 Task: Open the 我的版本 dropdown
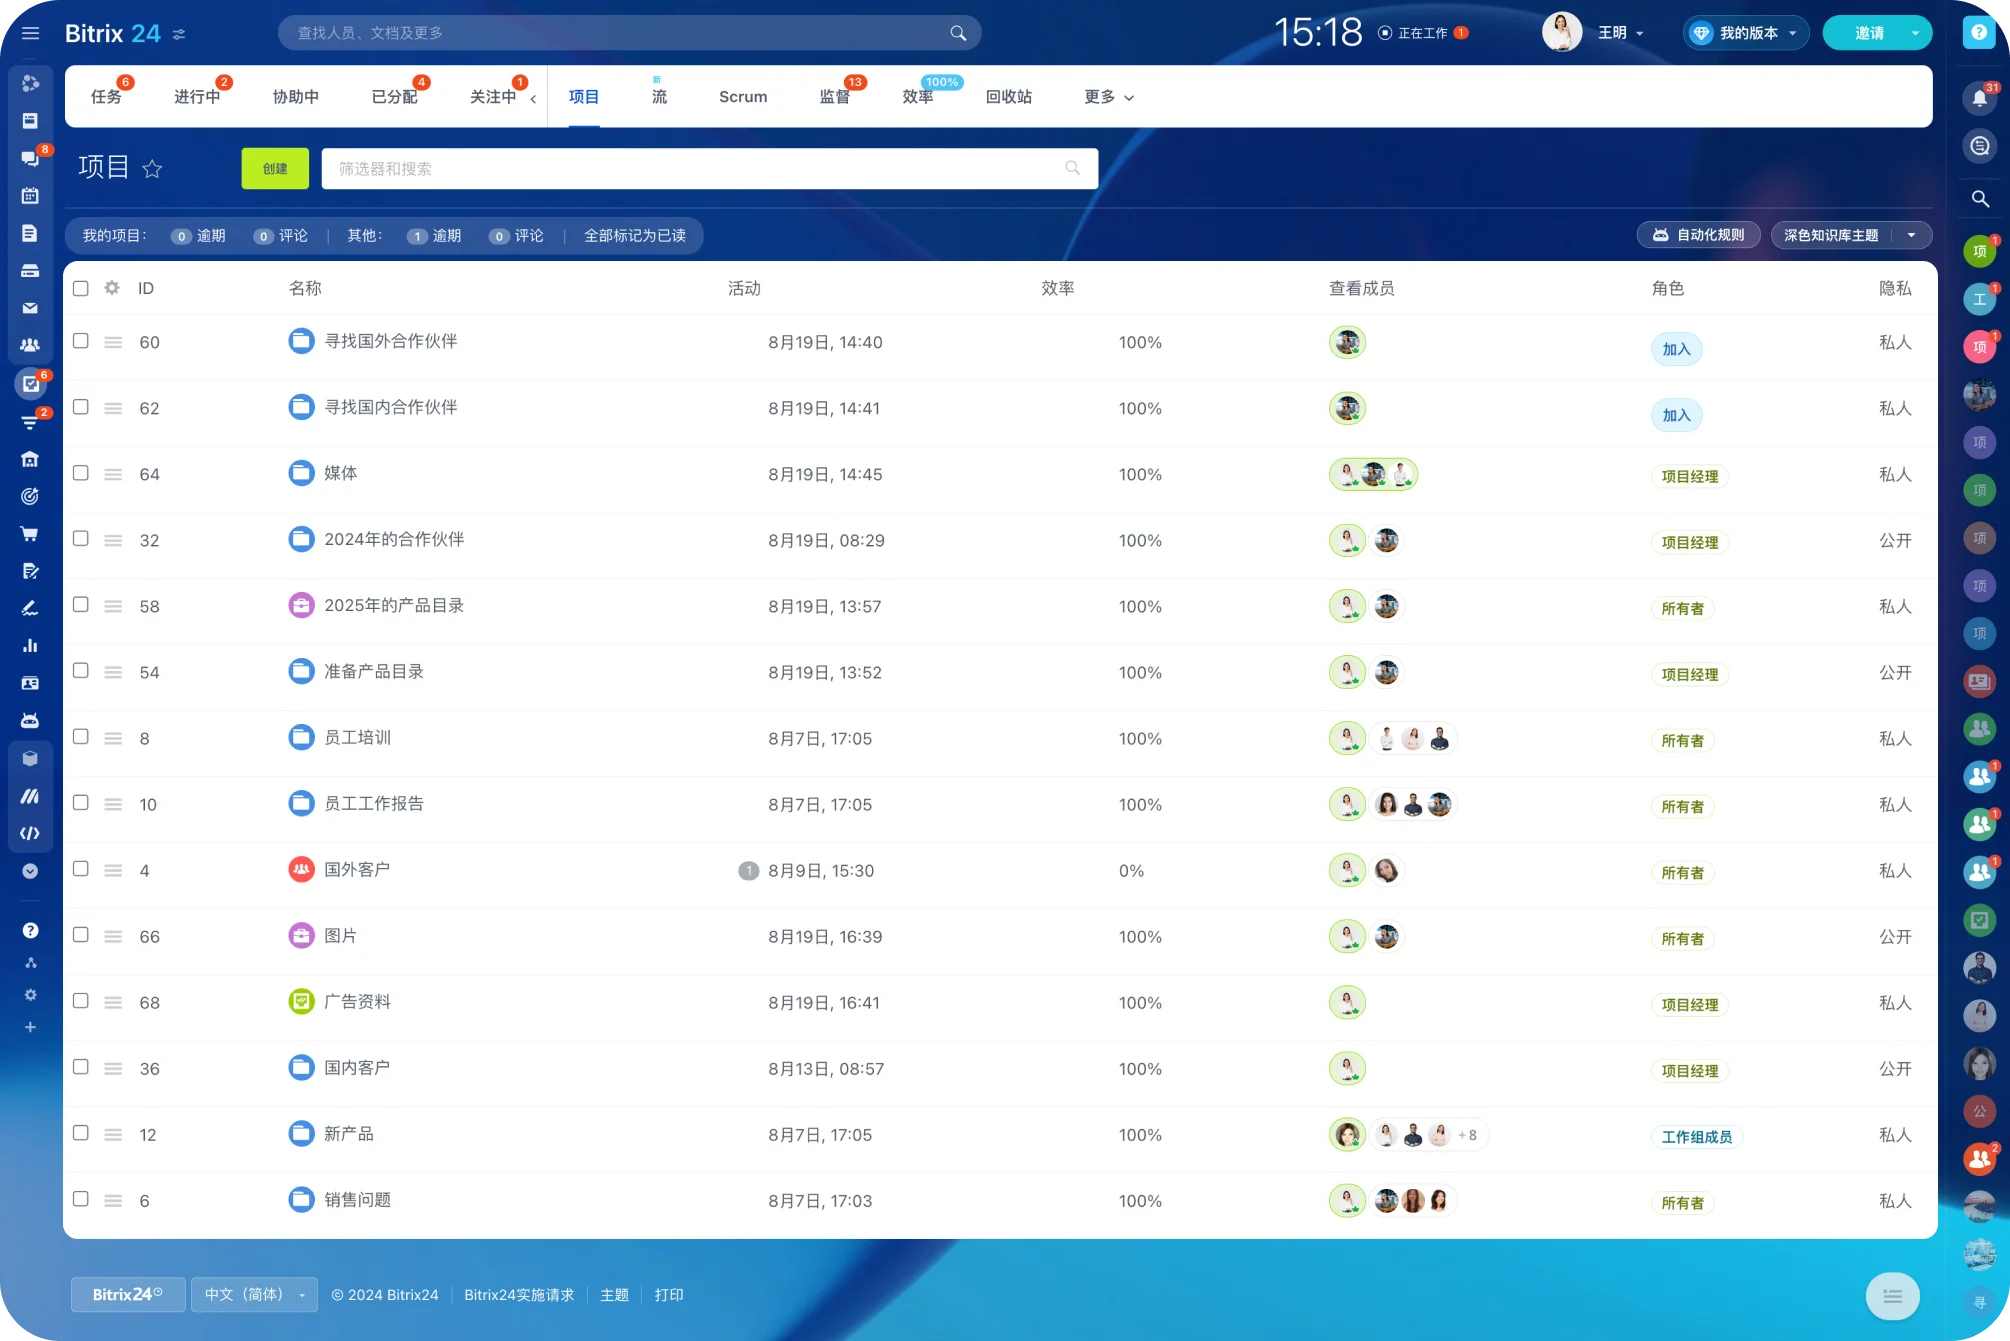(x=1746, y=33)
